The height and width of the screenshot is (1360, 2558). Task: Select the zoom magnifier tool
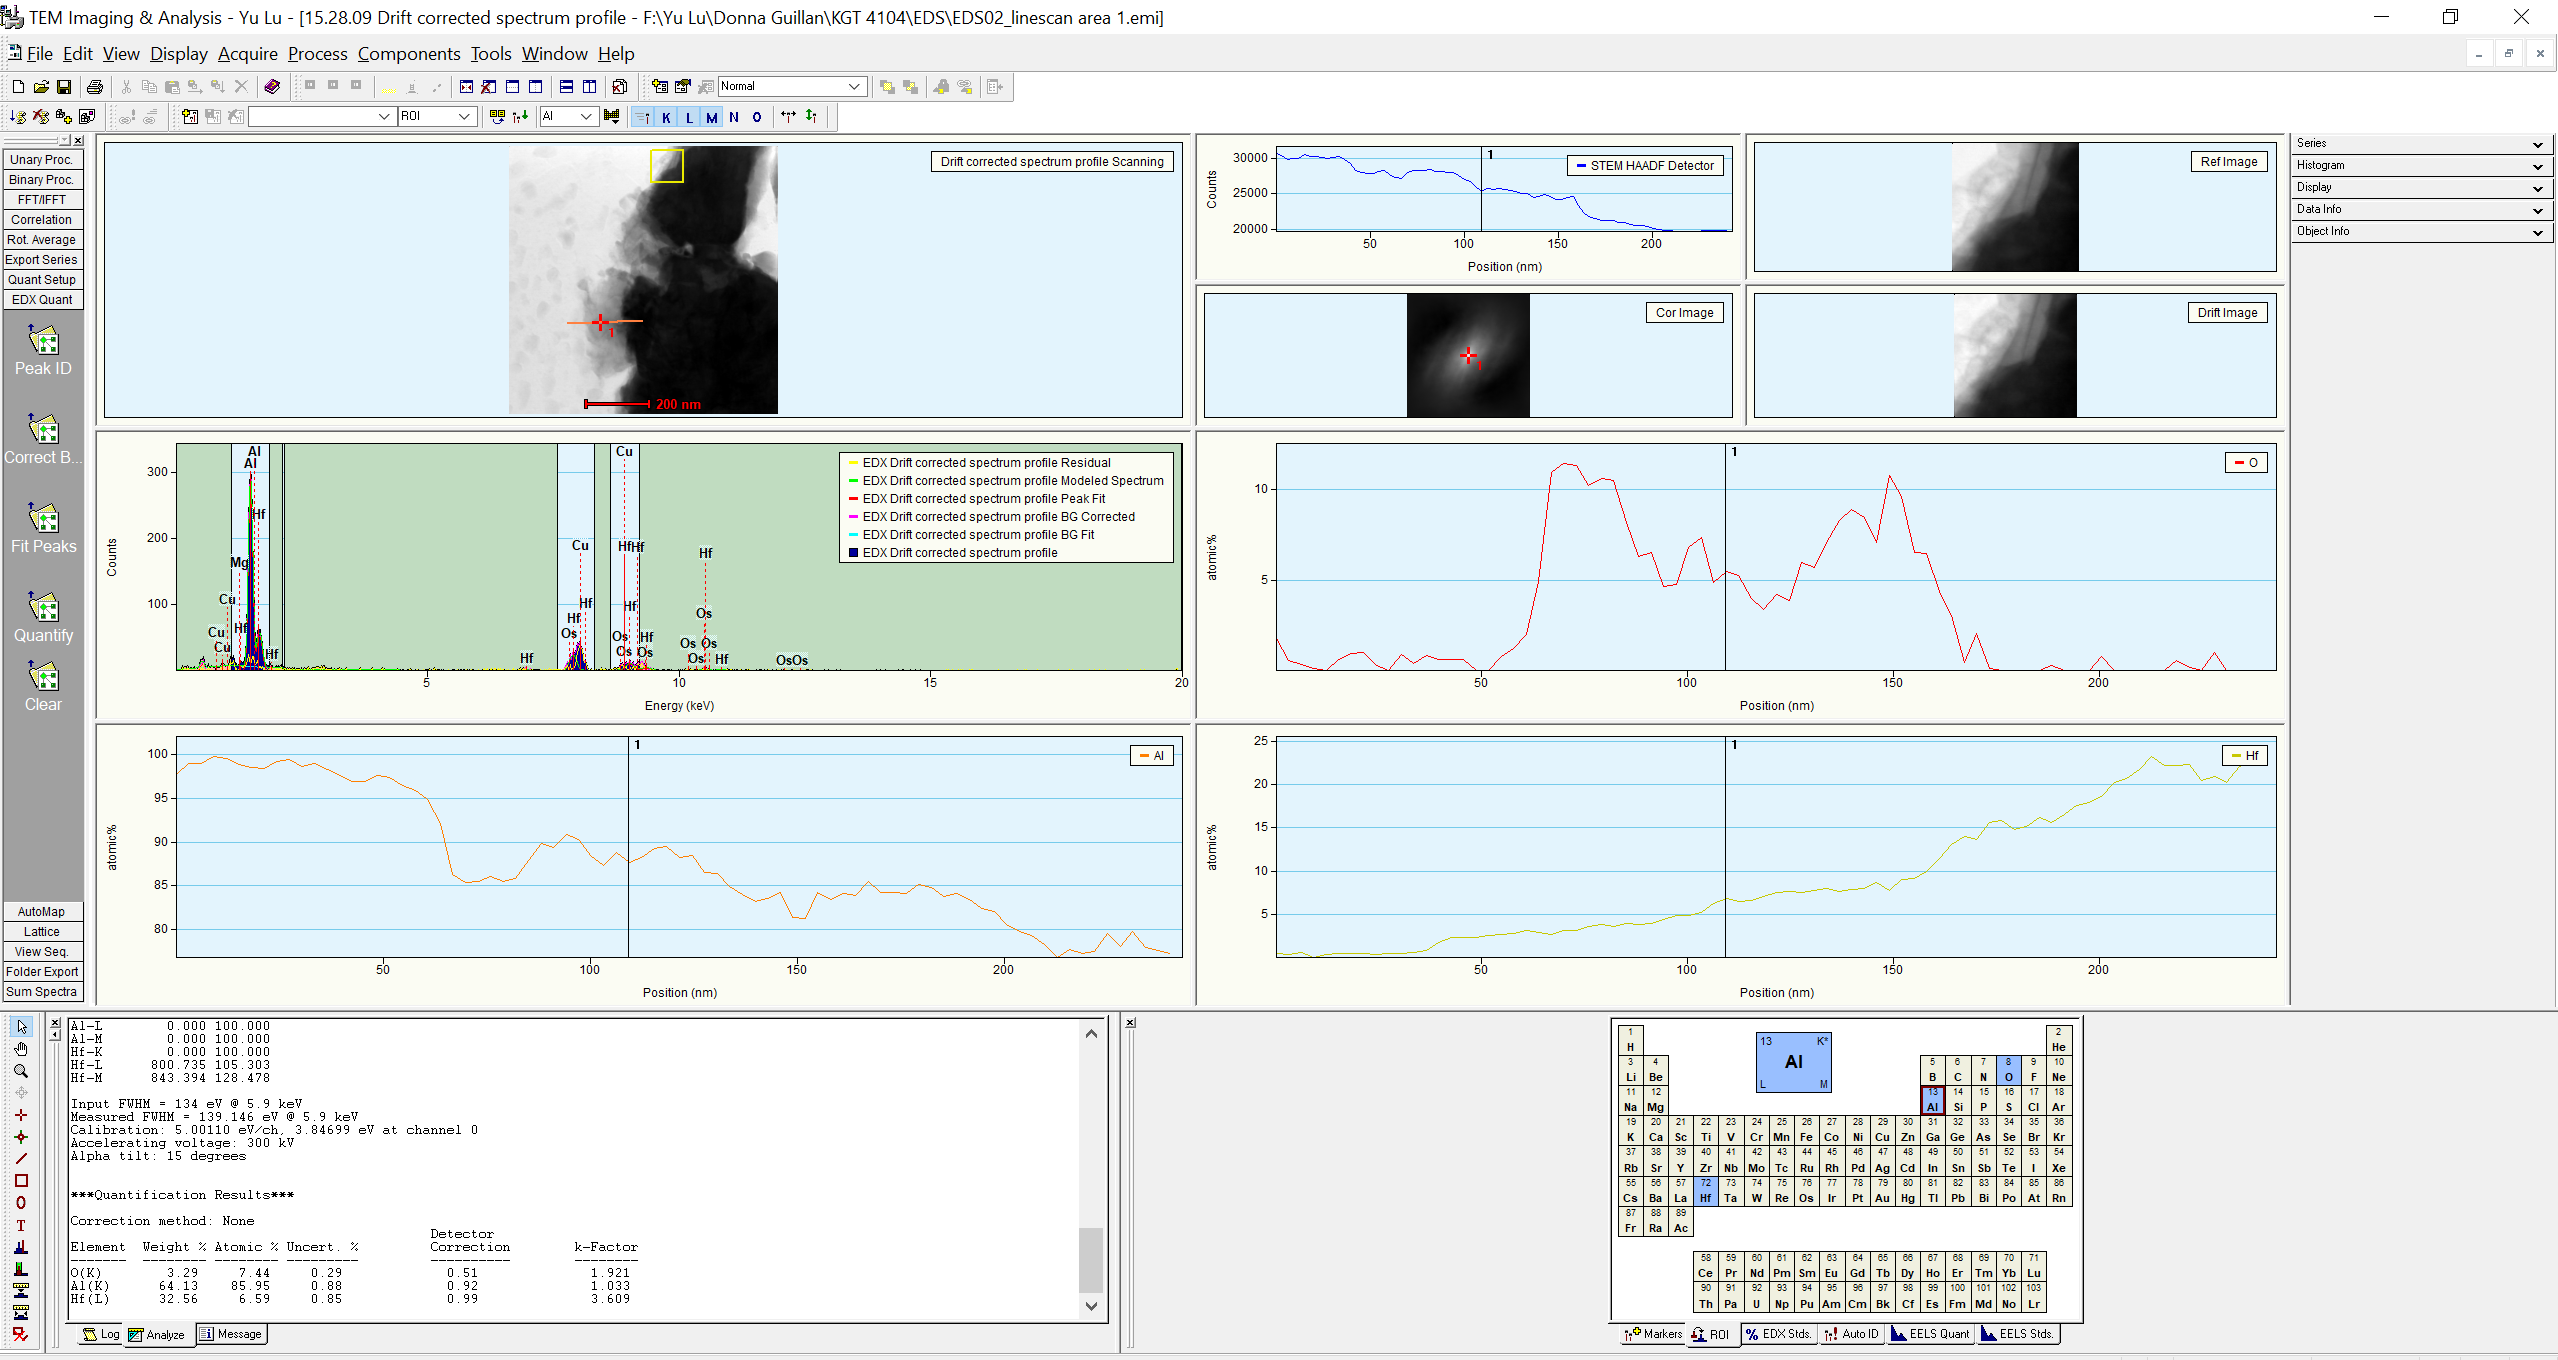[21, 1071]
